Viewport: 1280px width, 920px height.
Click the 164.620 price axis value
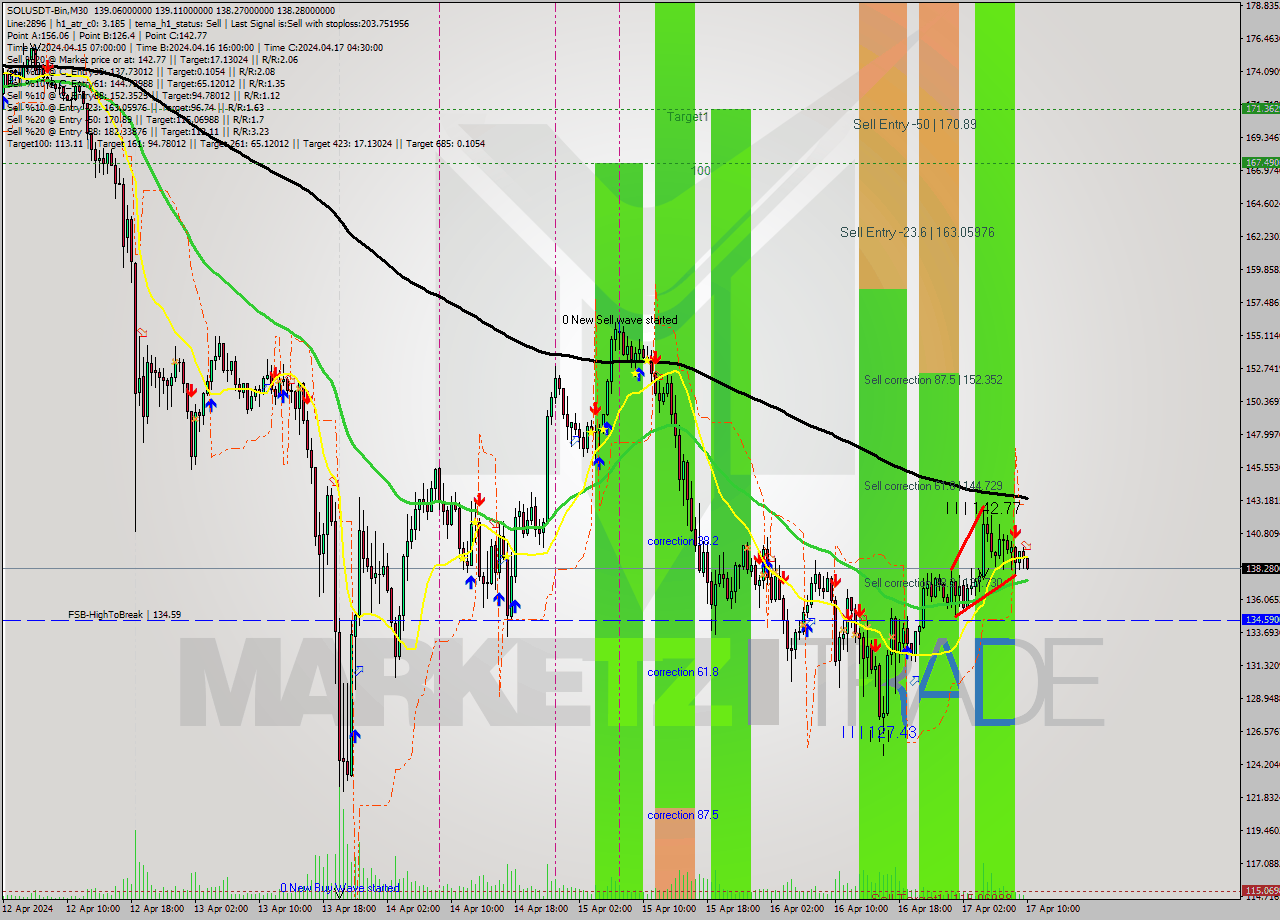(1263, 204)
